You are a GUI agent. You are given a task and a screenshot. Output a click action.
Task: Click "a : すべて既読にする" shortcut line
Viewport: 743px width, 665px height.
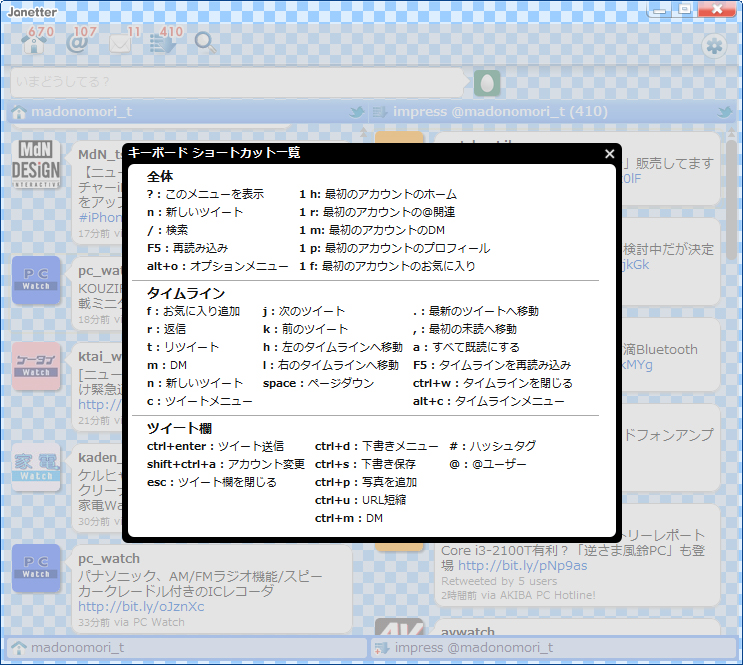[466, 347]
